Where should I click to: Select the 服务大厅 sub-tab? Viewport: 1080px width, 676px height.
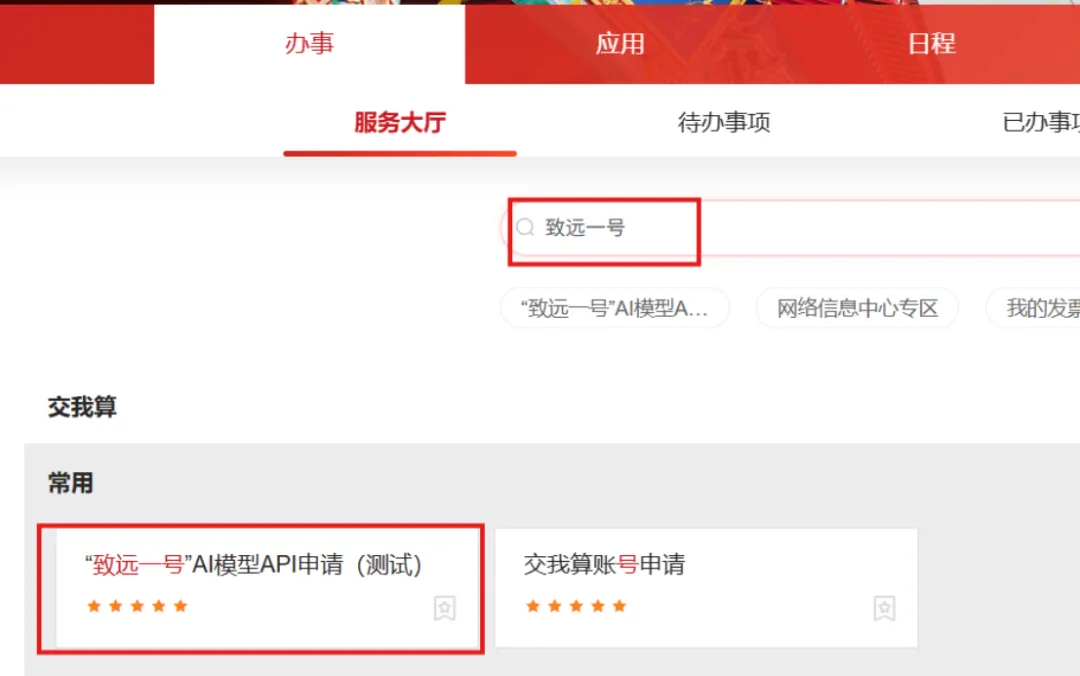[400, 123]
